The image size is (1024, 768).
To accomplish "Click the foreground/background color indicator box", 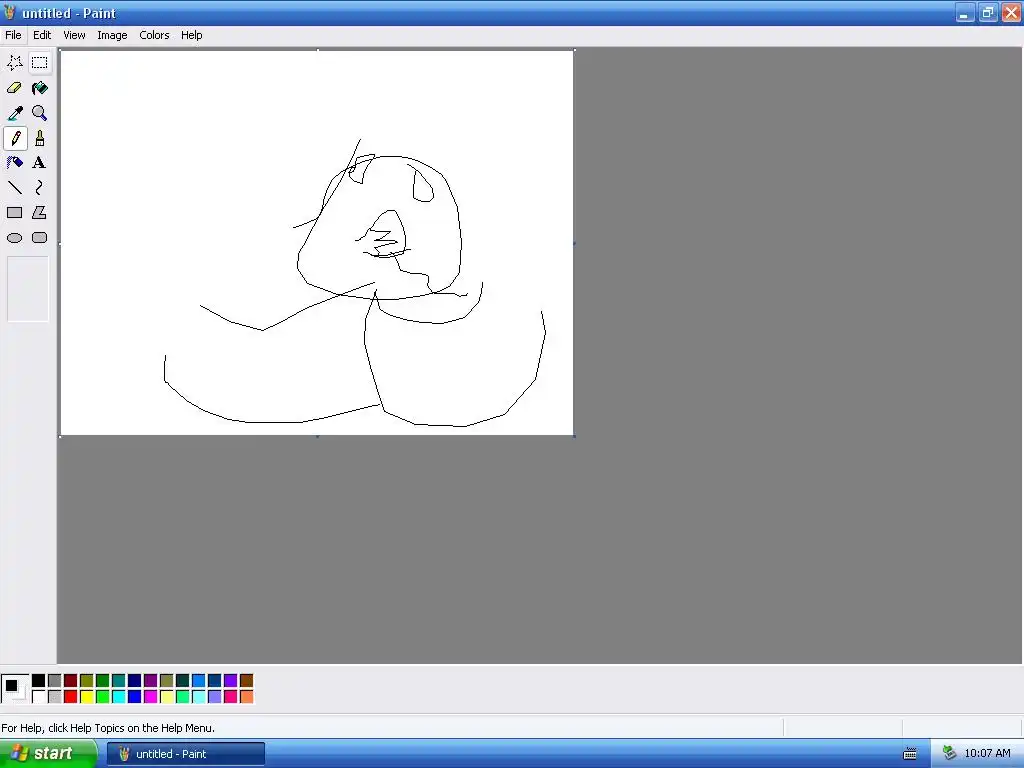I will pos(15,689).
